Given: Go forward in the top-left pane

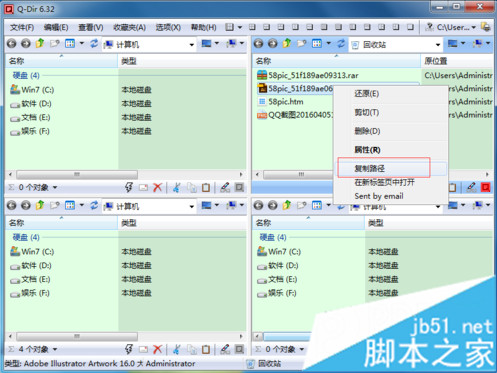Looking at the screenshot, I should [x=26, y=44].
